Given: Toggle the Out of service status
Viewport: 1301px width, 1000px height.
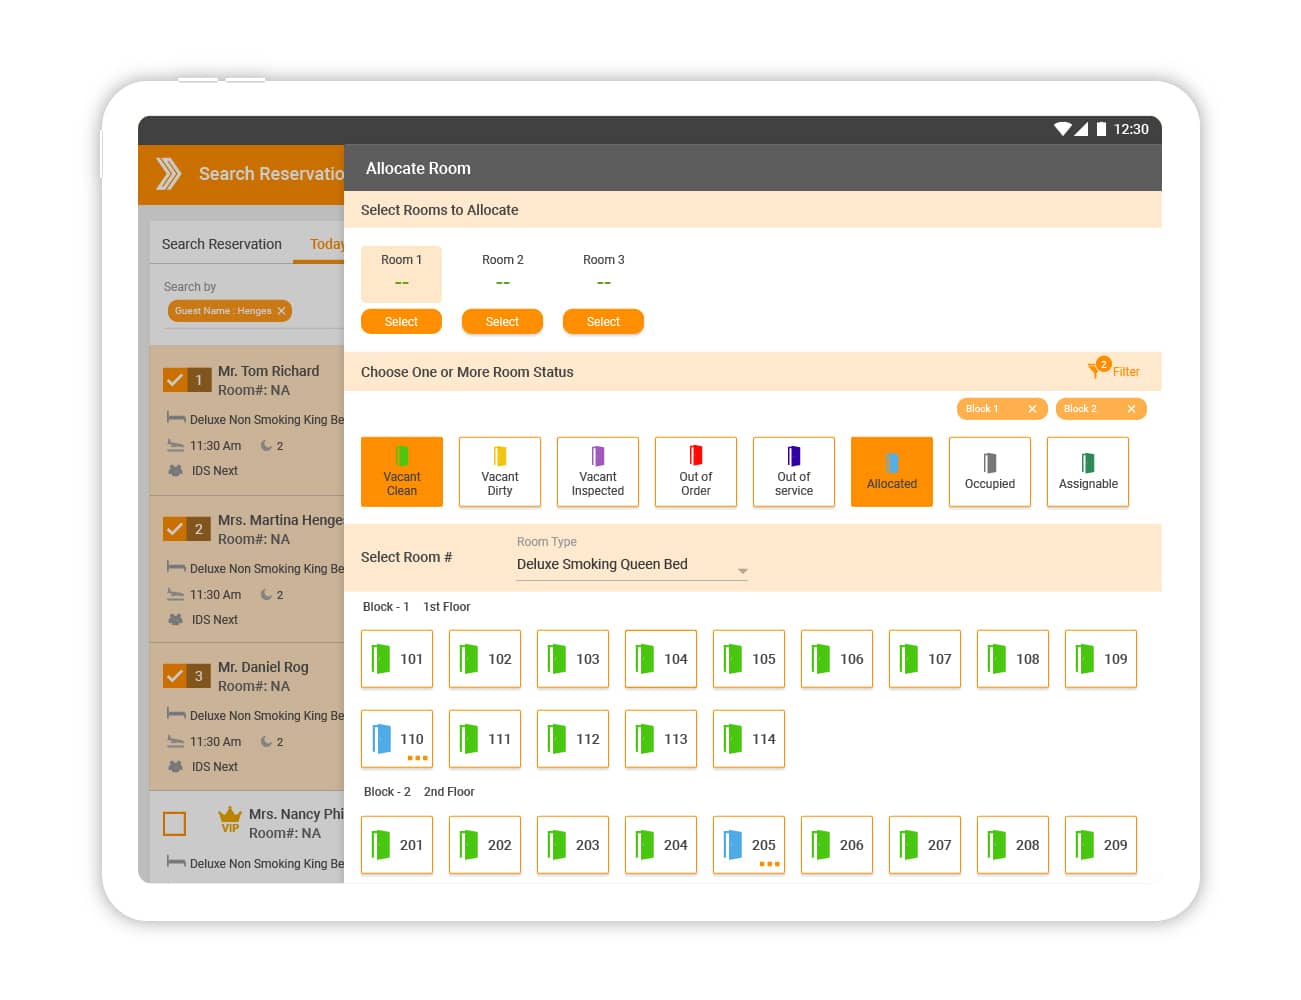Looking at the screenshot, I should click(794, 472).
